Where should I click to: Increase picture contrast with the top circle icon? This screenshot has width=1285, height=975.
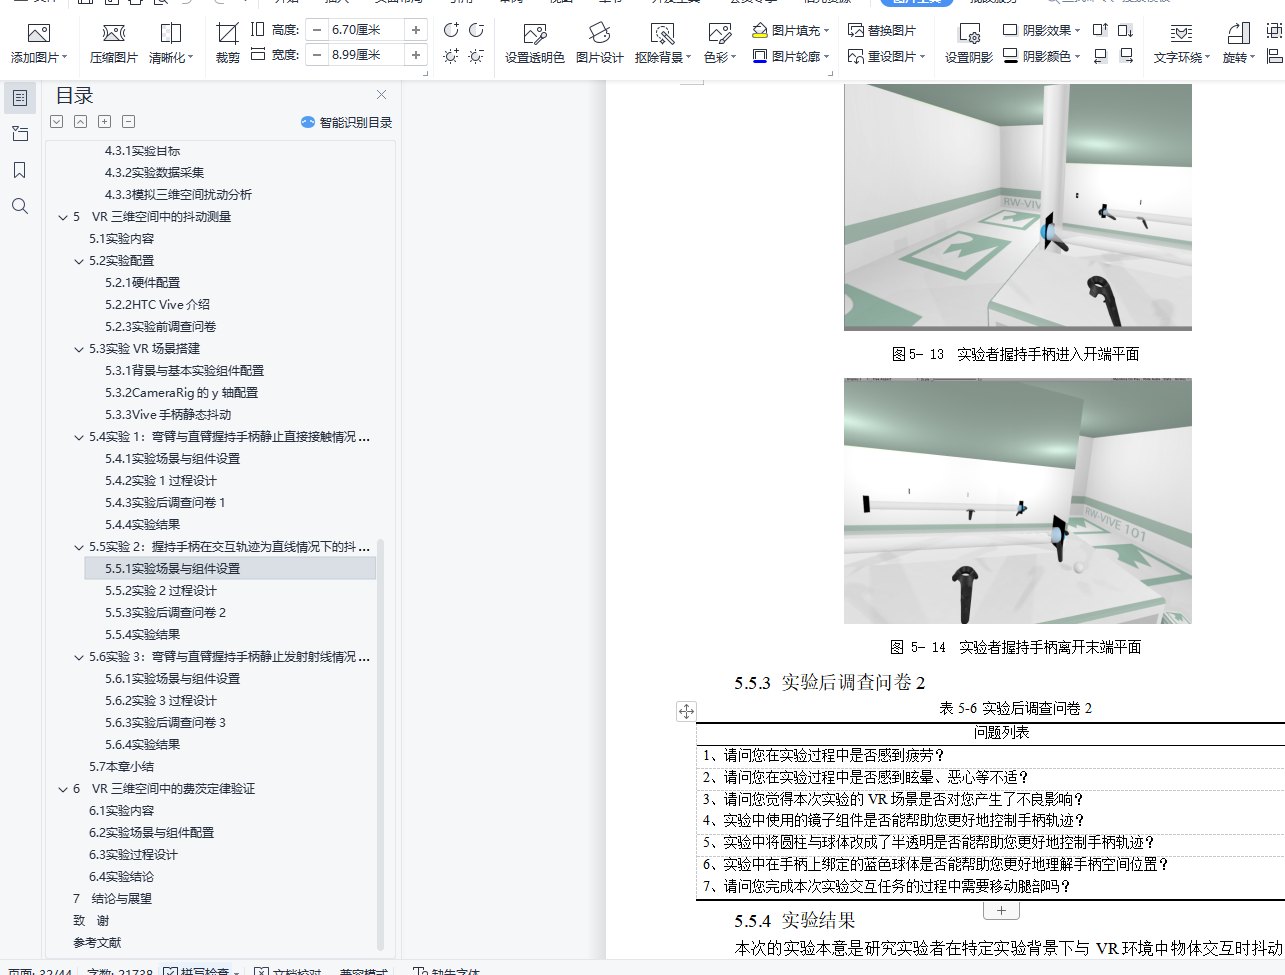(451, 31)
